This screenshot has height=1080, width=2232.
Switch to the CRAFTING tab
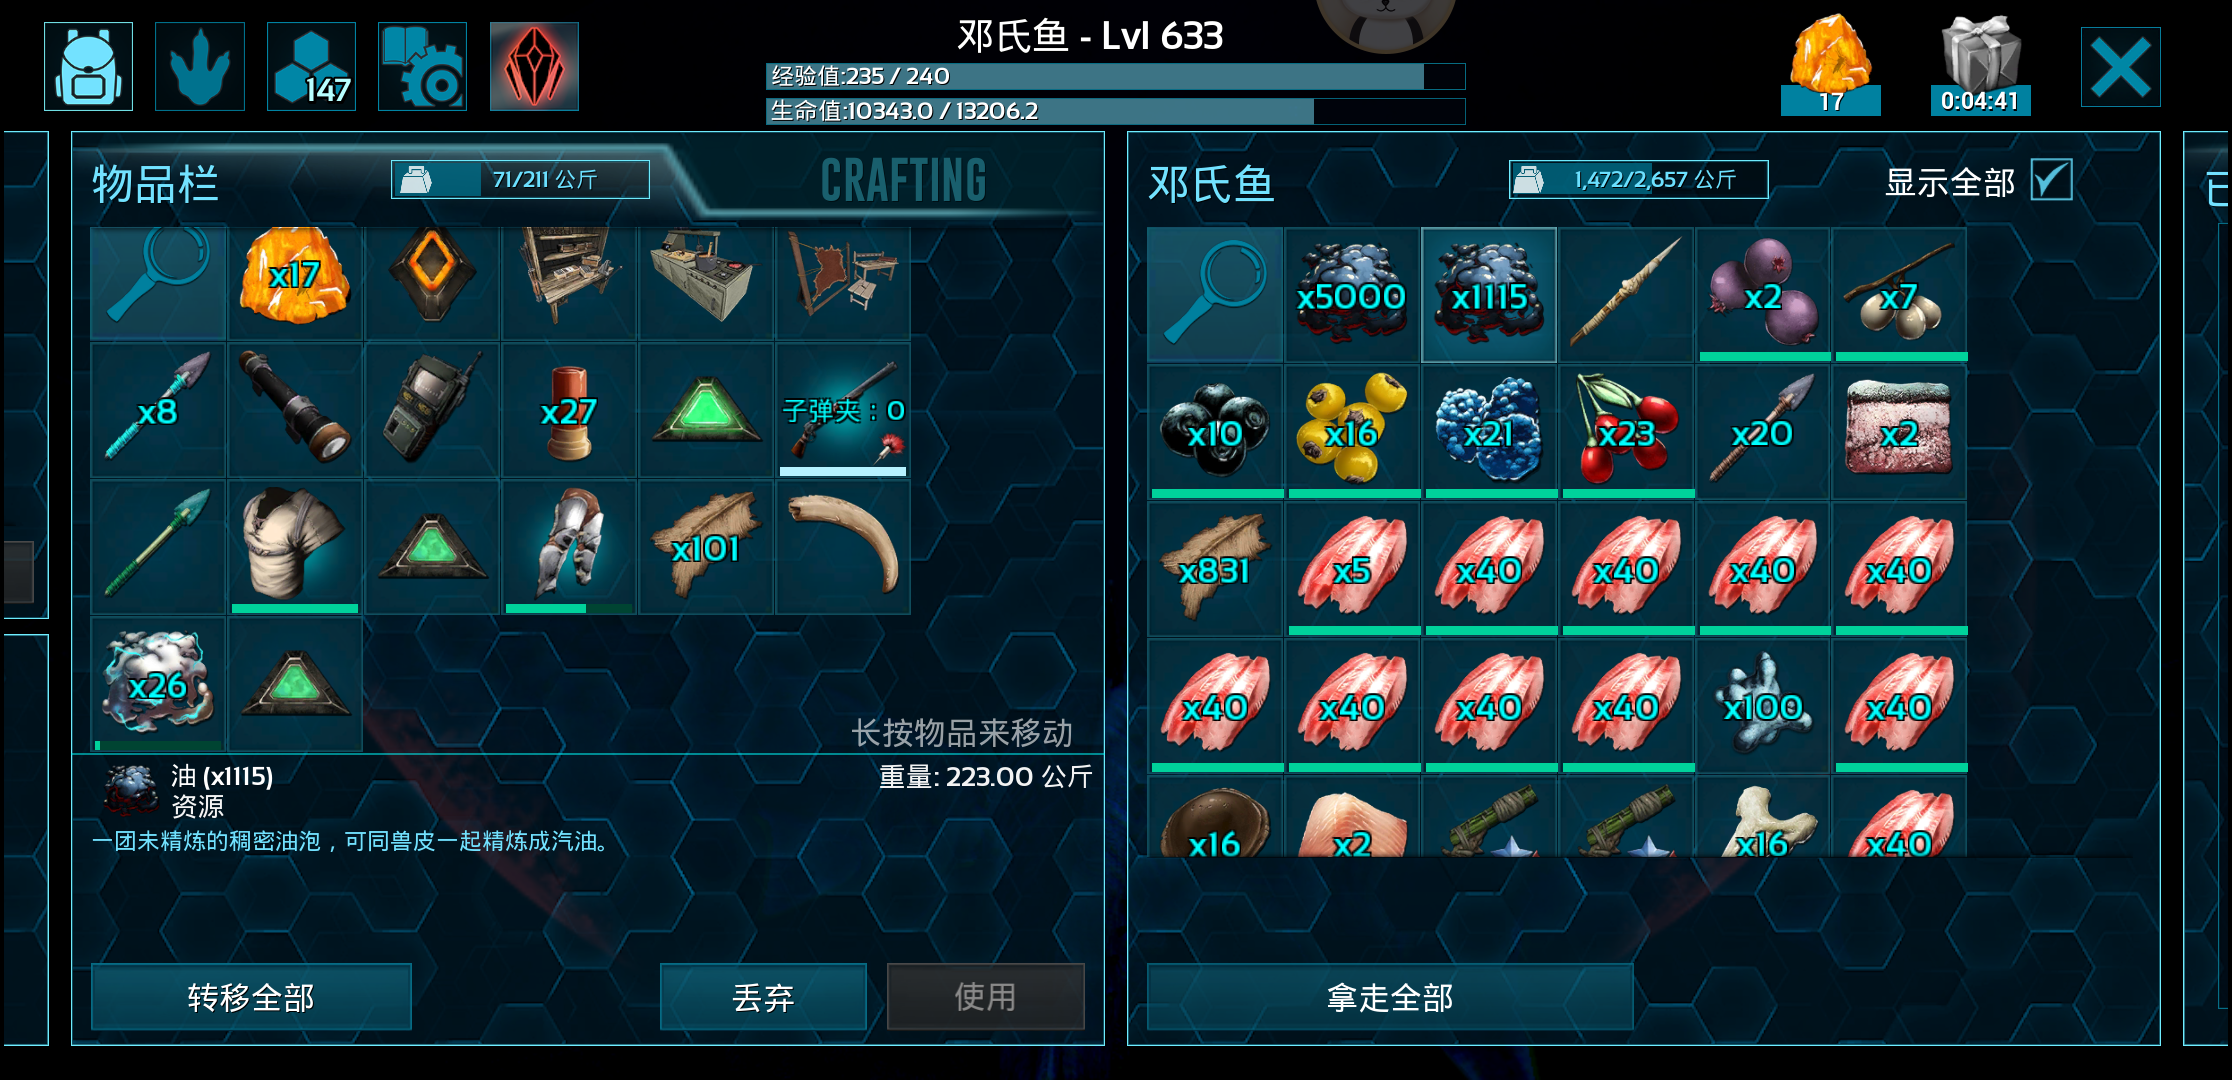[x=903, y=180]
